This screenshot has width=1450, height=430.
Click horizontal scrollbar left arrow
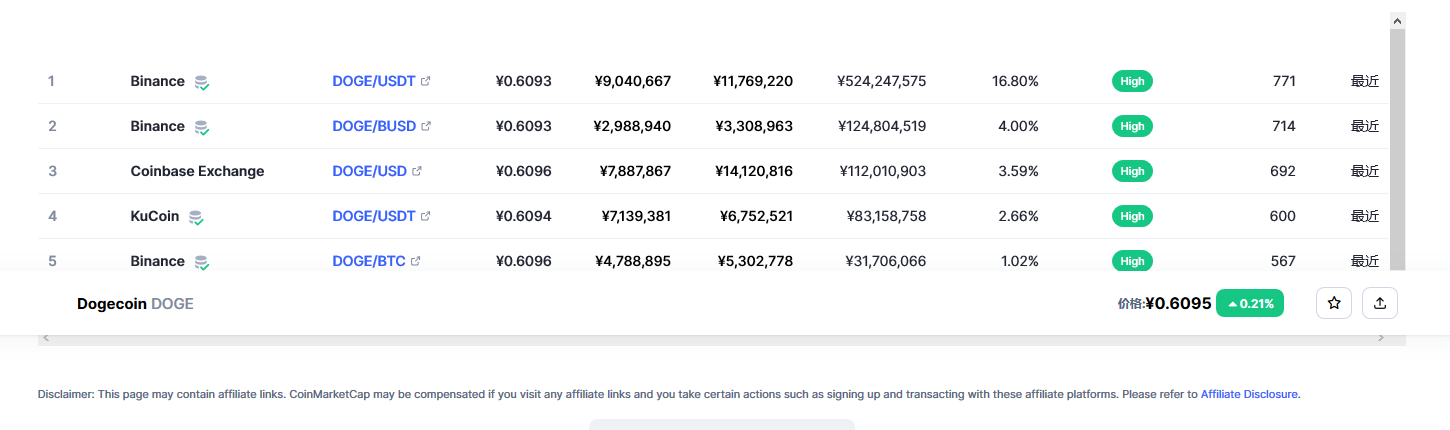(45, 339)
